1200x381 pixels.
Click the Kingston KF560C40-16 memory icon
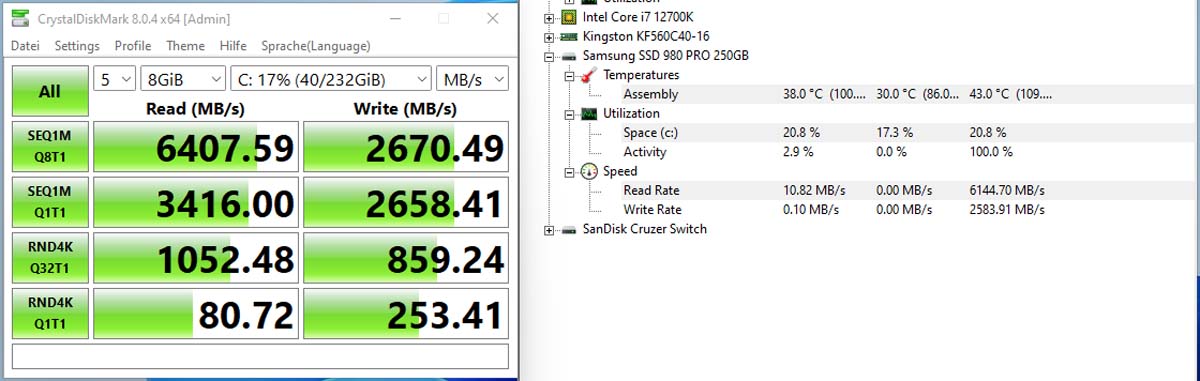(568, 36)
